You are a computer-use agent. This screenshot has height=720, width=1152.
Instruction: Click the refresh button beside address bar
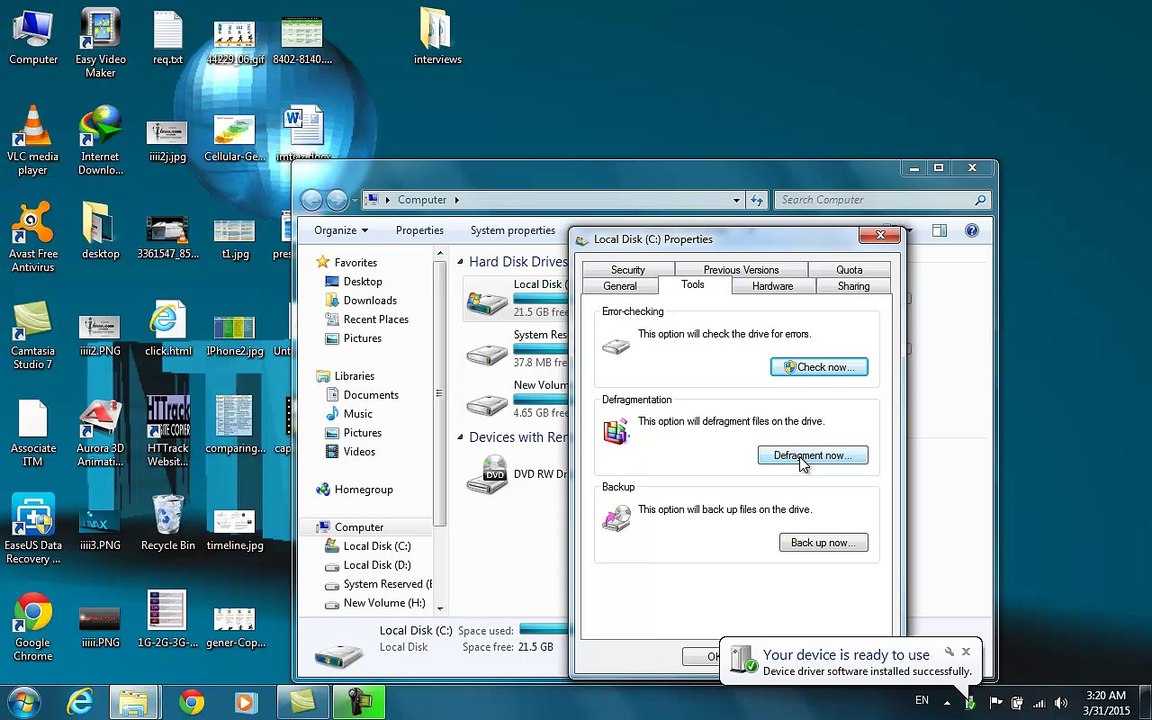(x=757, y=200)
